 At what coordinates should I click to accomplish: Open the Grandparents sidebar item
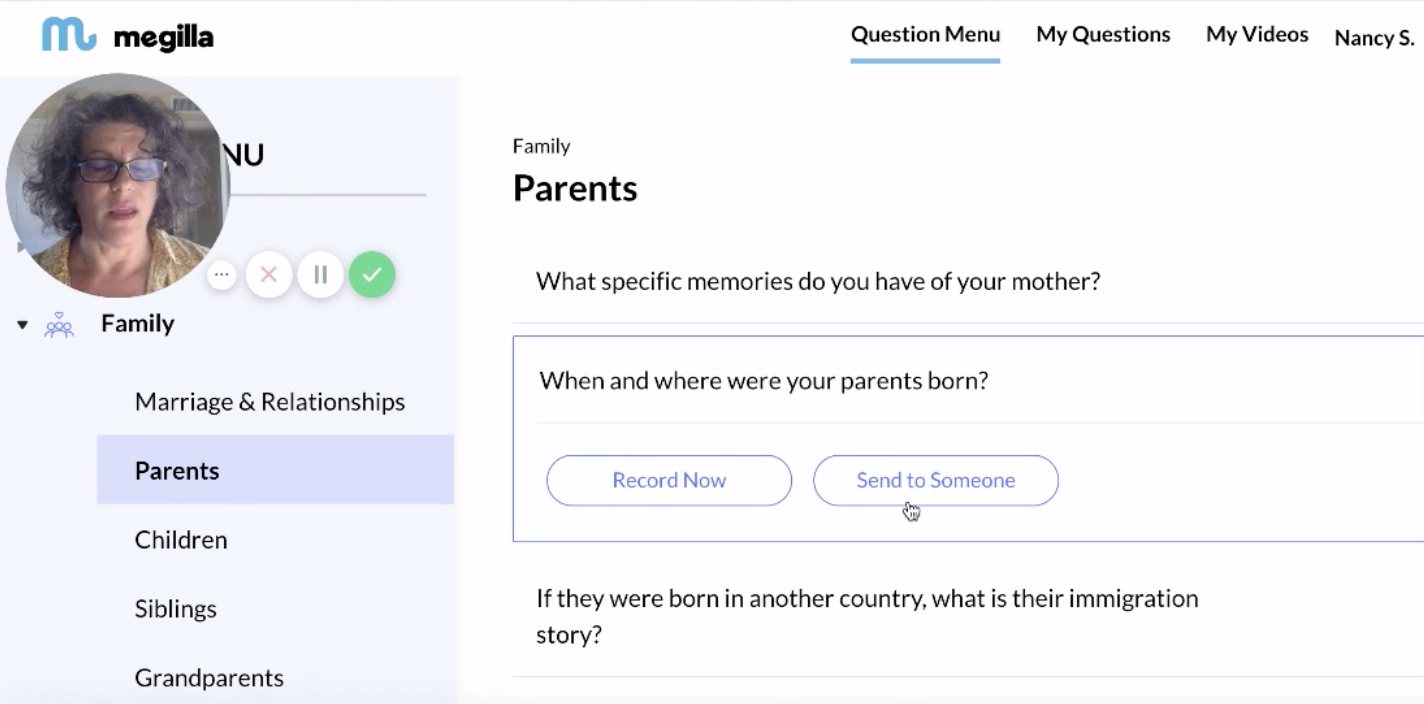click(x=209, y=678)
